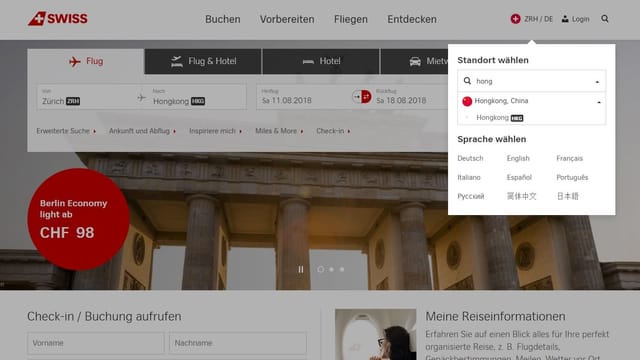Viewport: 640px width, 360px height.
Task: Click the rental car tab icon
Action: [415, 62]
